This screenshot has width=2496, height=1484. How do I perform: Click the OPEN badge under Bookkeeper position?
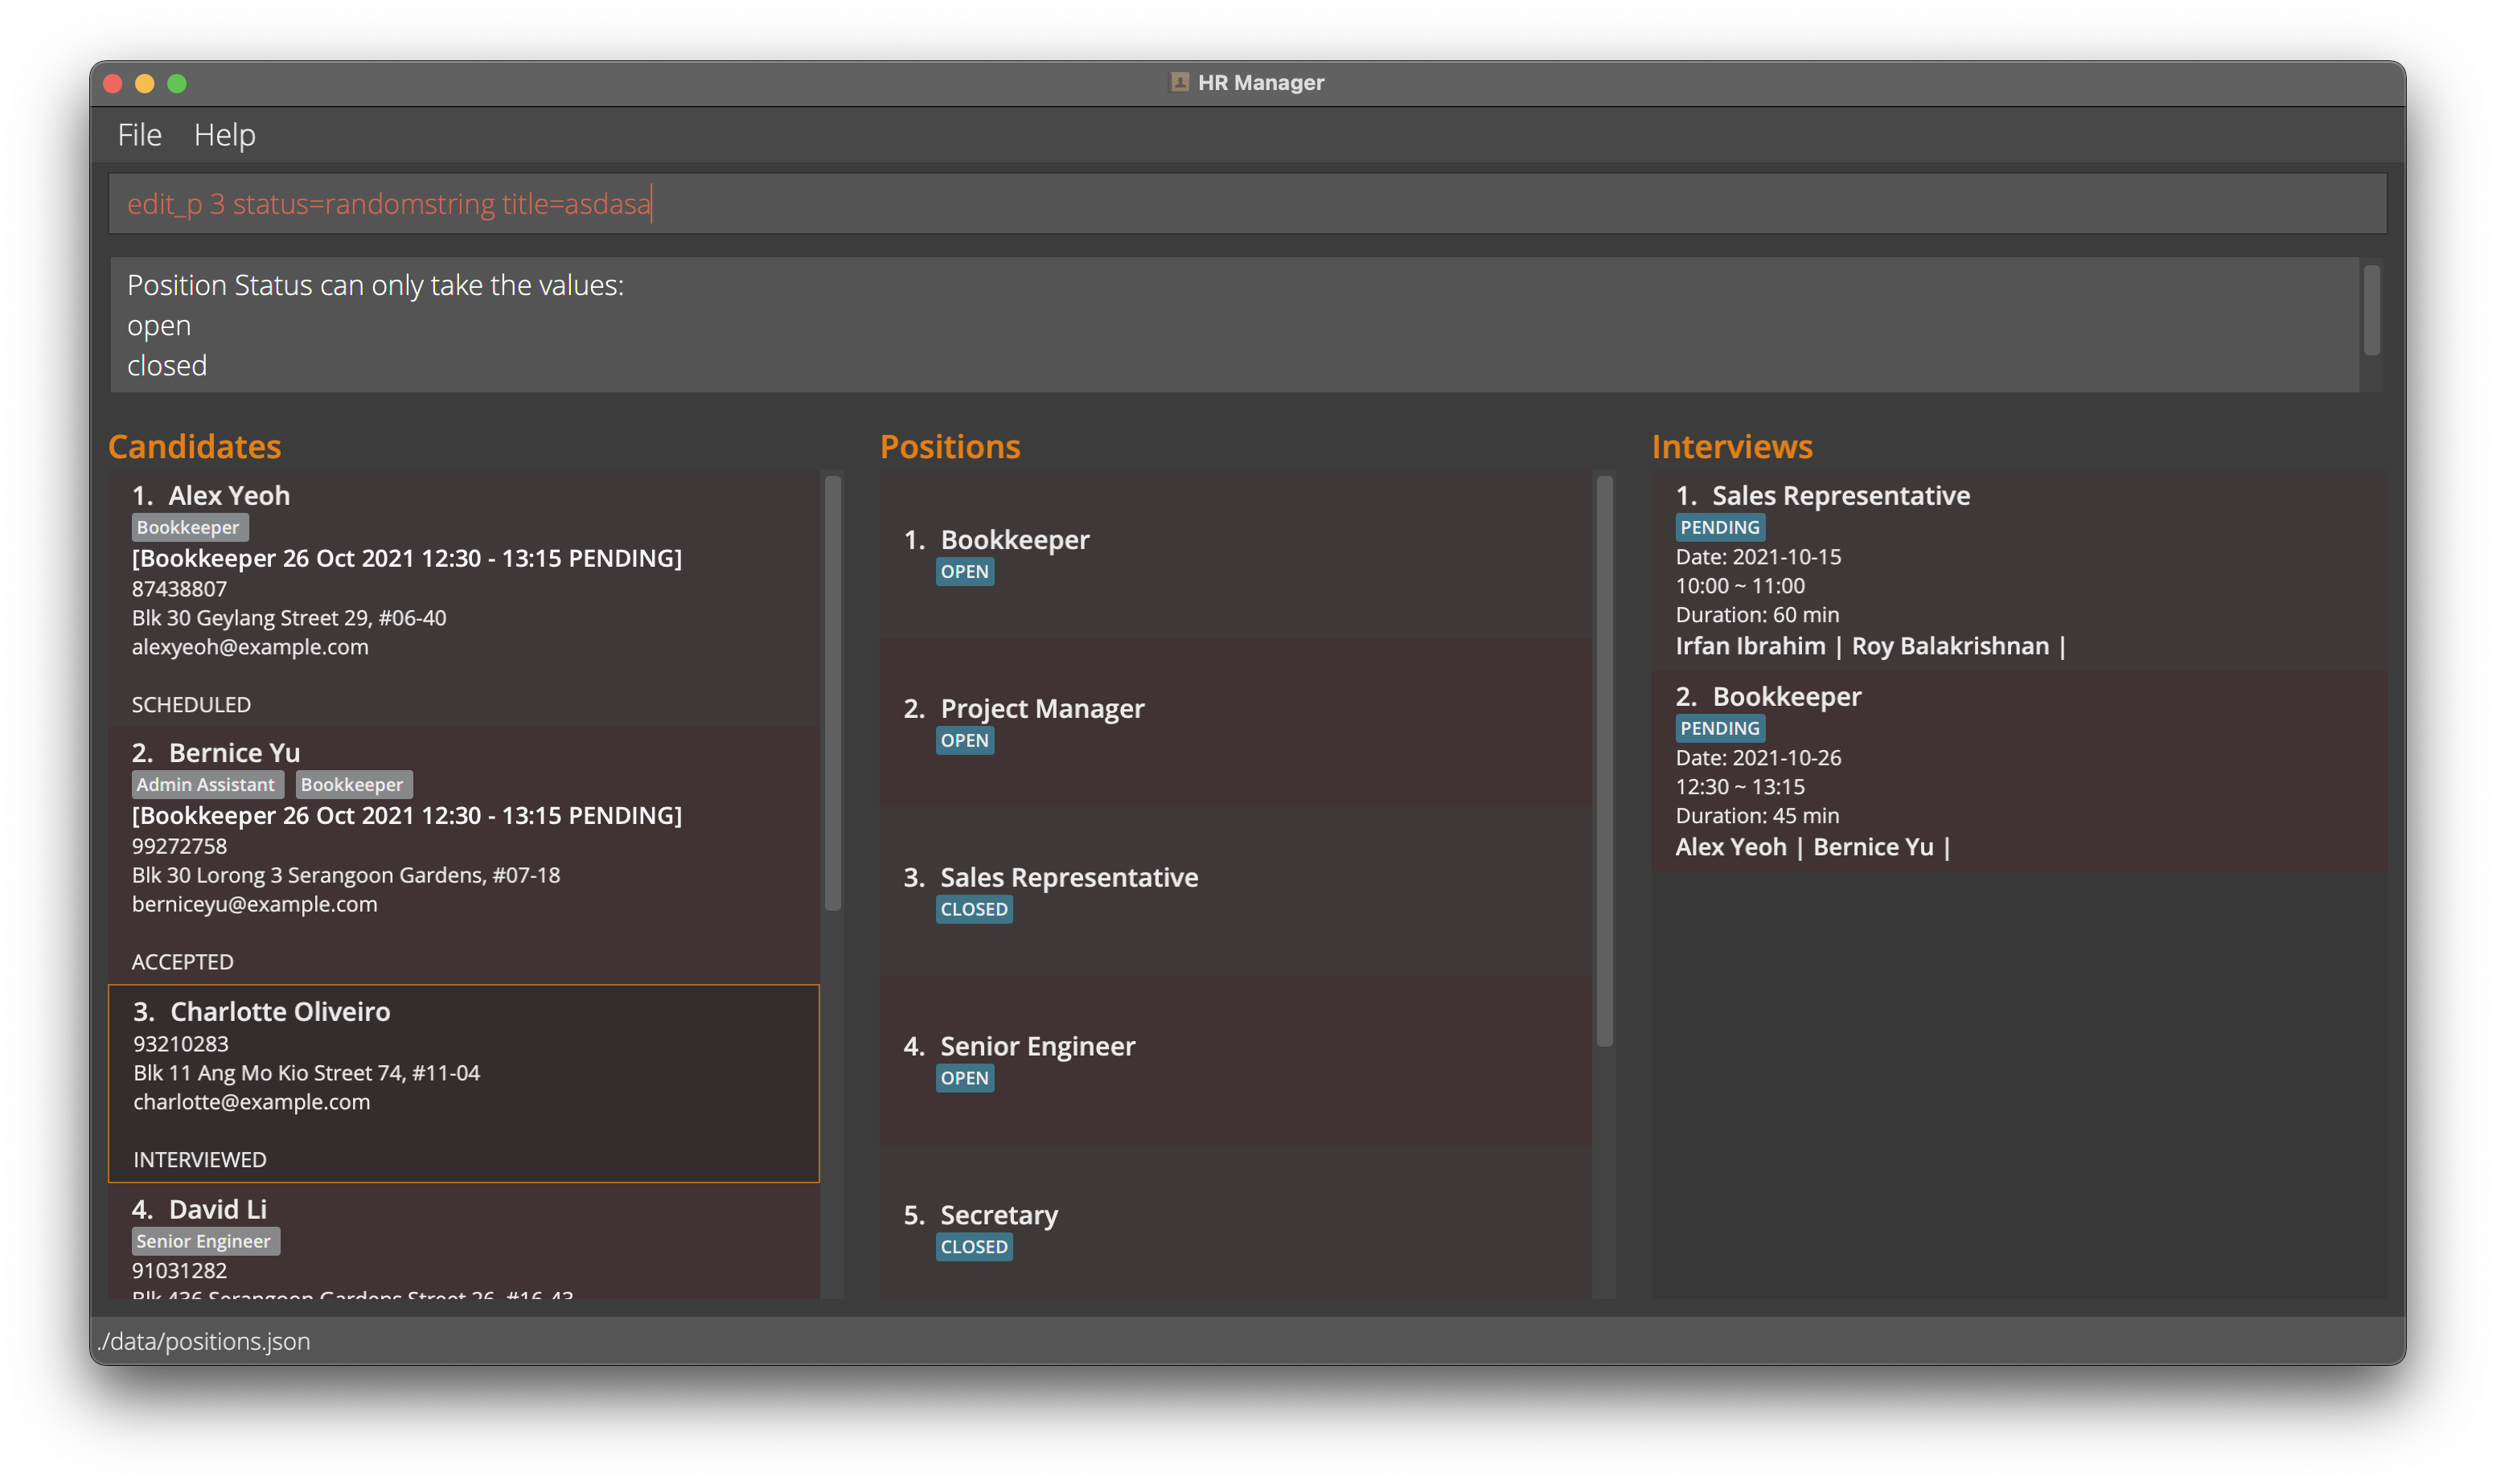point(964,572)
